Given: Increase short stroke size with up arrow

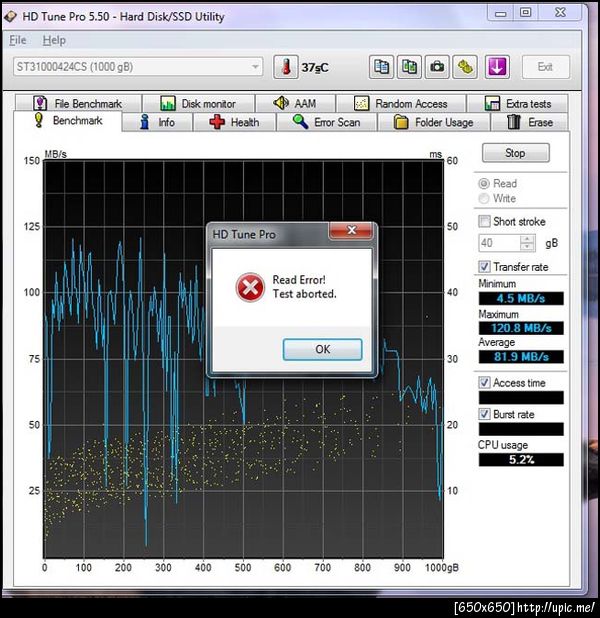Looking at the screenshot, I should (x=527, y=239).
